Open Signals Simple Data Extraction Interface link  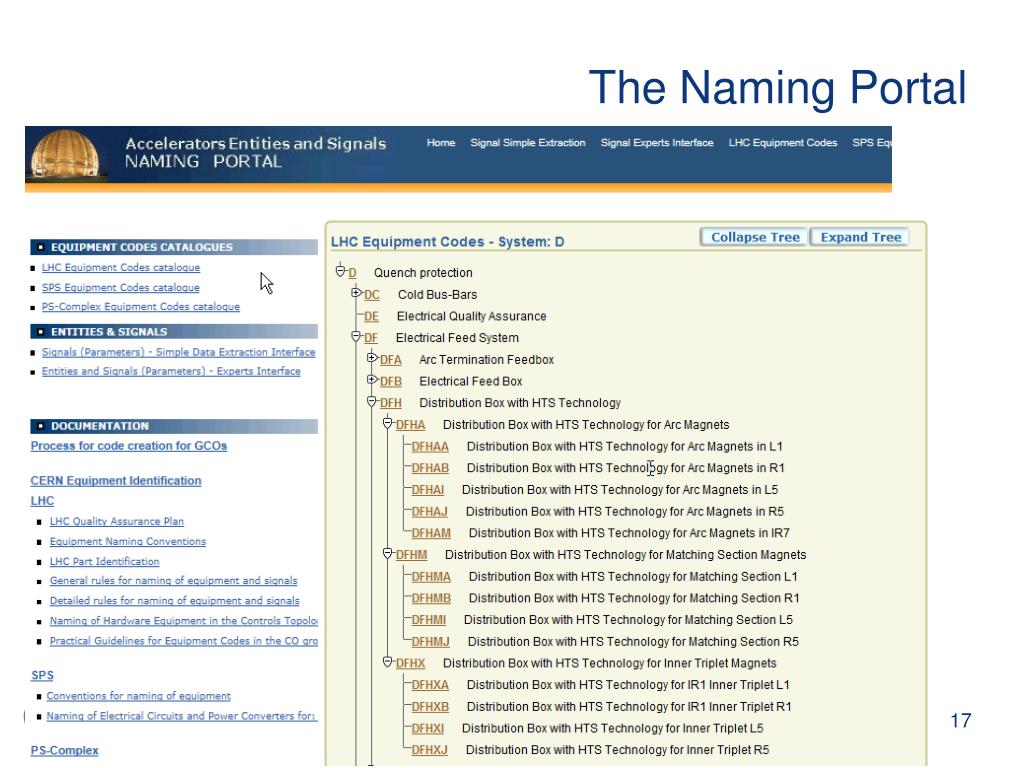(178, 352)
